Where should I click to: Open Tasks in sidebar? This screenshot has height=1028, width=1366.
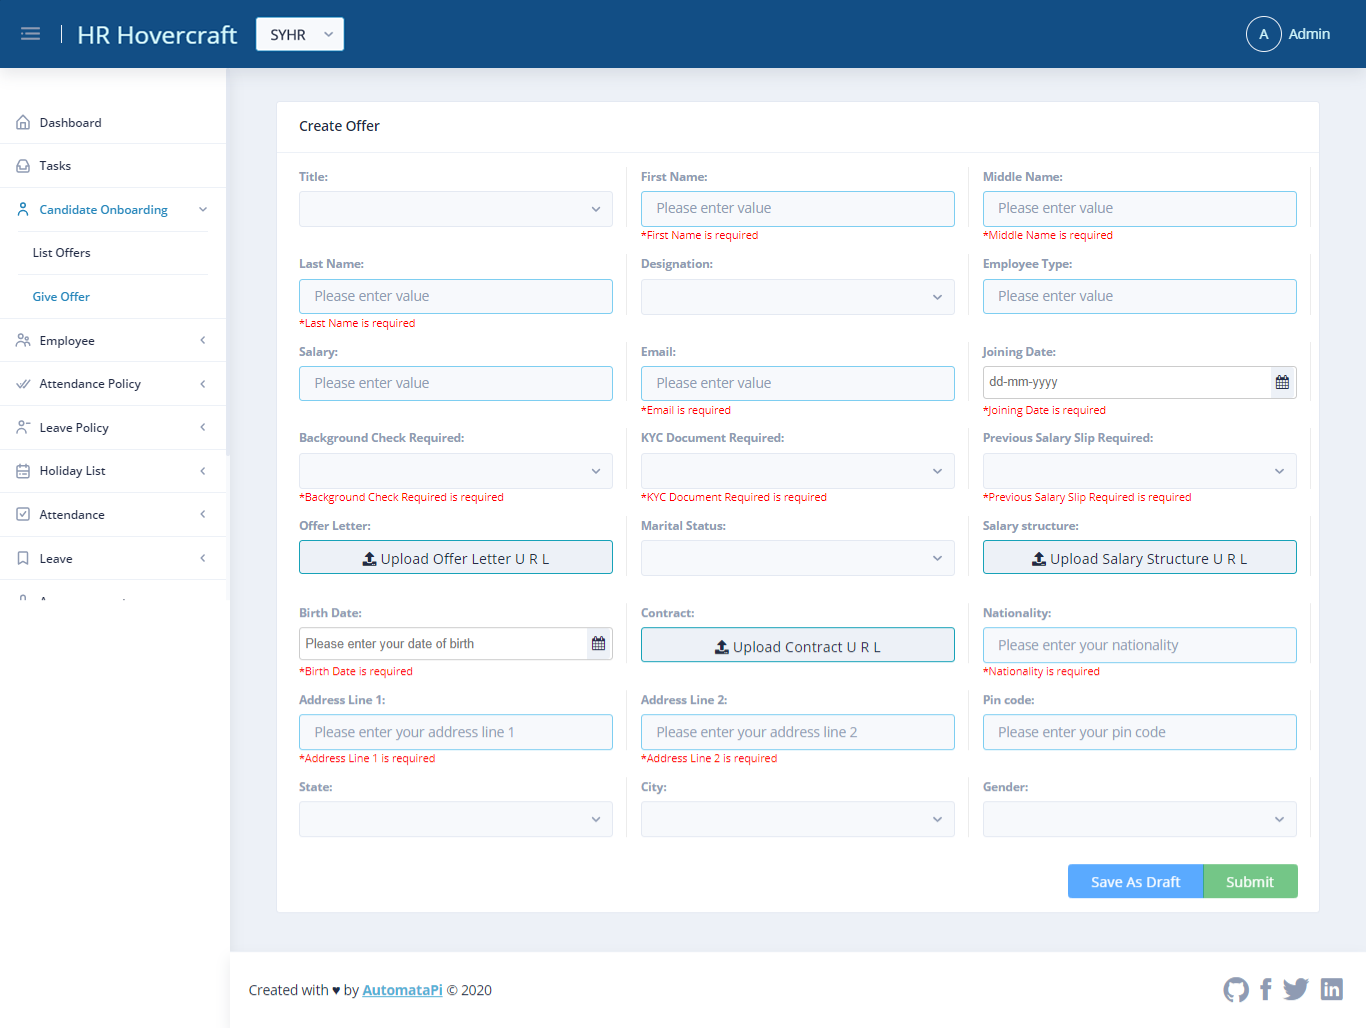tap(113, 166)
